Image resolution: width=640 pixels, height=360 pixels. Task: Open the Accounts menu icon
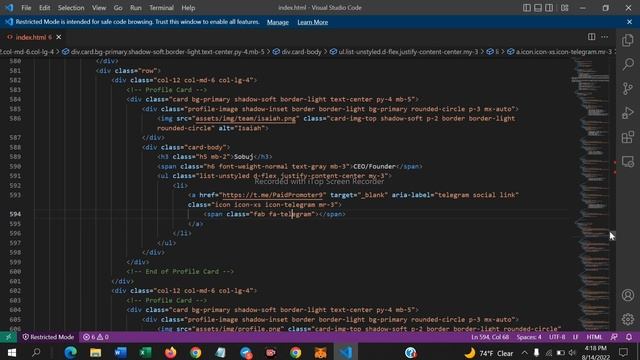pyautogui.click(x=628, y=295)
